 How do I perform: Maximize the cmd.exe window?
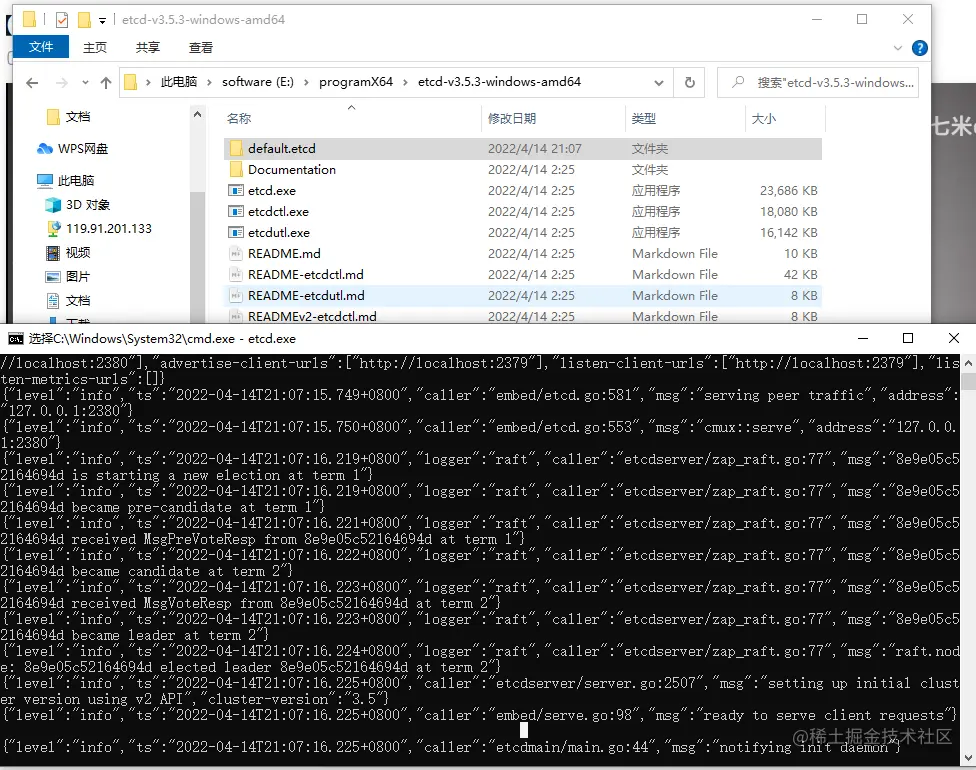[908, 338]
